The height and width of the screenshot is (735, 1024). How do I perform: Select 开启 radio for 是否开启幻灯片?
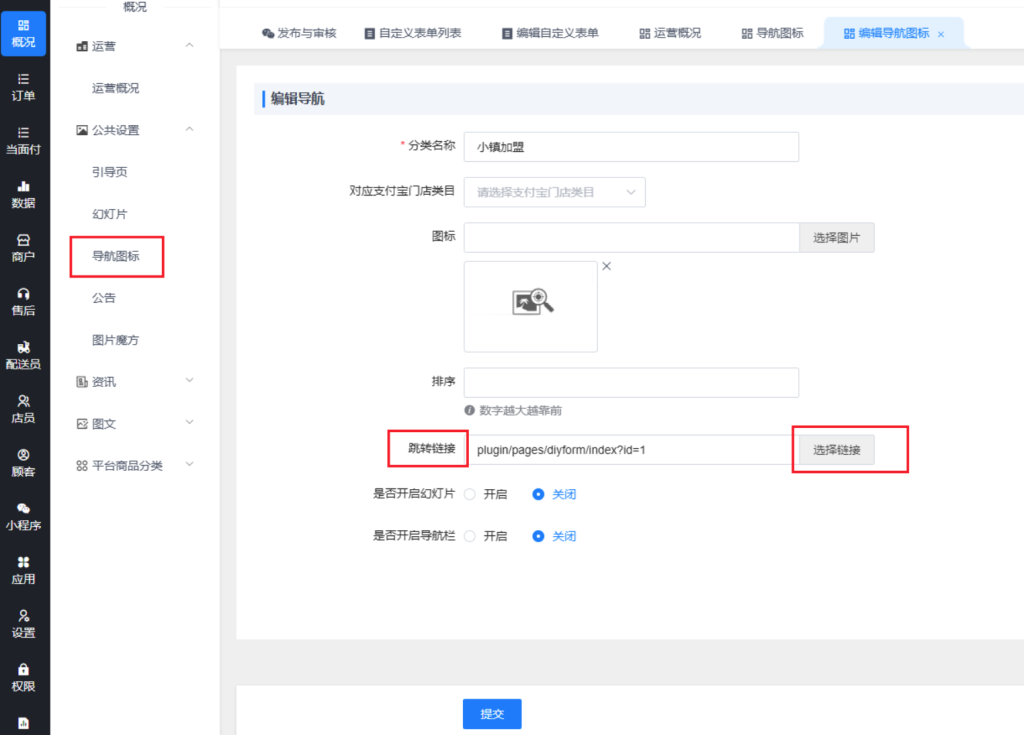pyautogui.click(x=470, y=494)
